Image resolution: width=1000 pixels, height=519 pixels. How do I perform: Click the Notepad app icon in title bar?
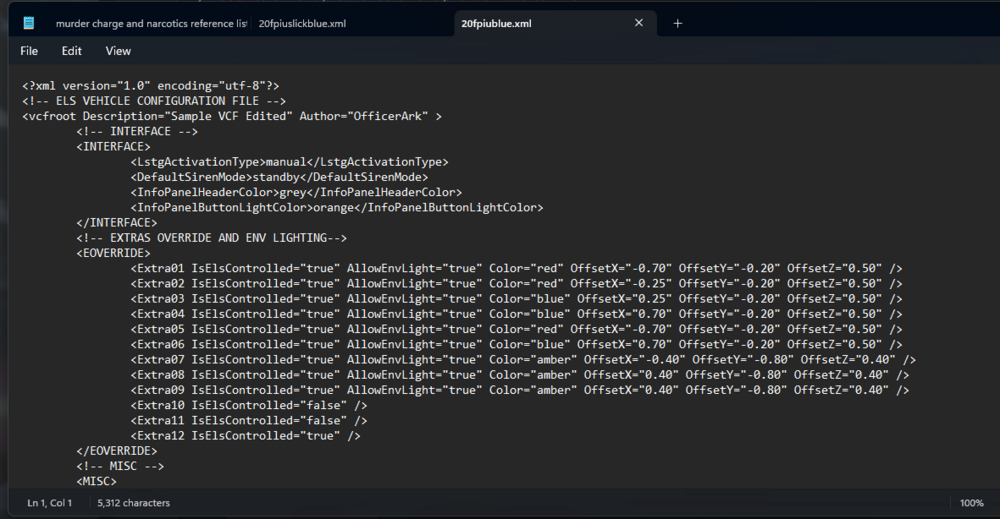click(x=29, y=23)
